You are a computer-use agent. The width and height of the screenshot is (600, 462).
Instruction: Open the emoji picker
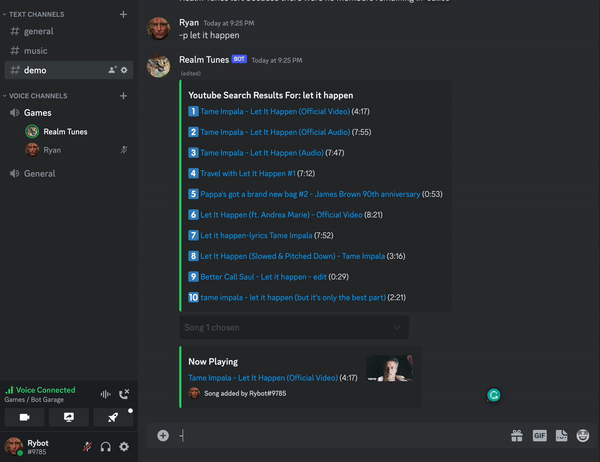(583, 436)
